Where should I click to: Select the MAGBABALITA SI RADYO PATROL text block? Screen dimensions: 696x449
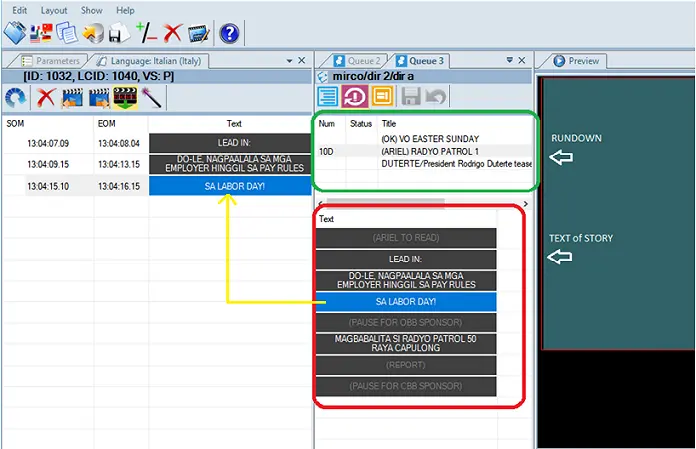point(406,344)
